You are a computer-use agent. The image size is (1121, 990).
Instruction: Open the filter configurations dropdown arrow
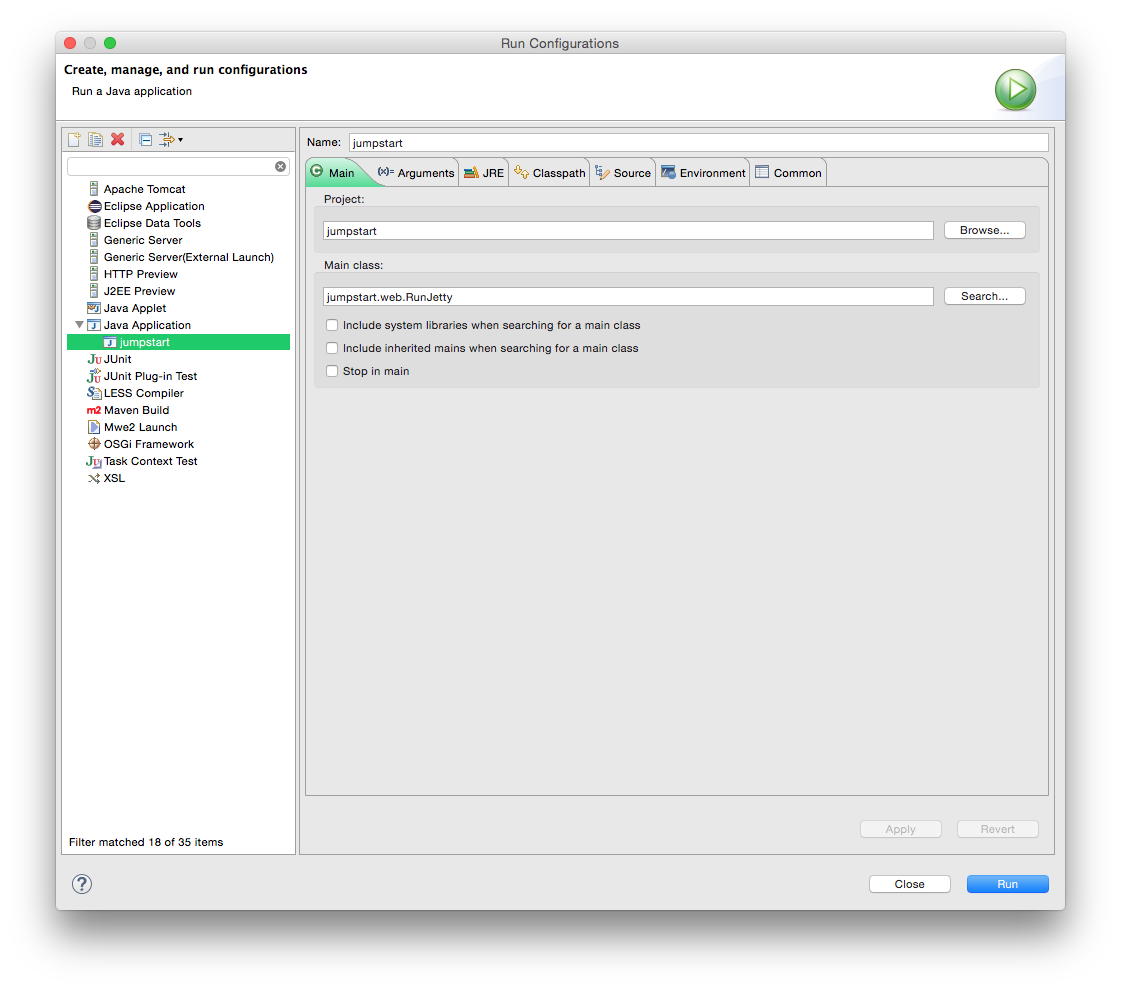[x=180, y=140]
